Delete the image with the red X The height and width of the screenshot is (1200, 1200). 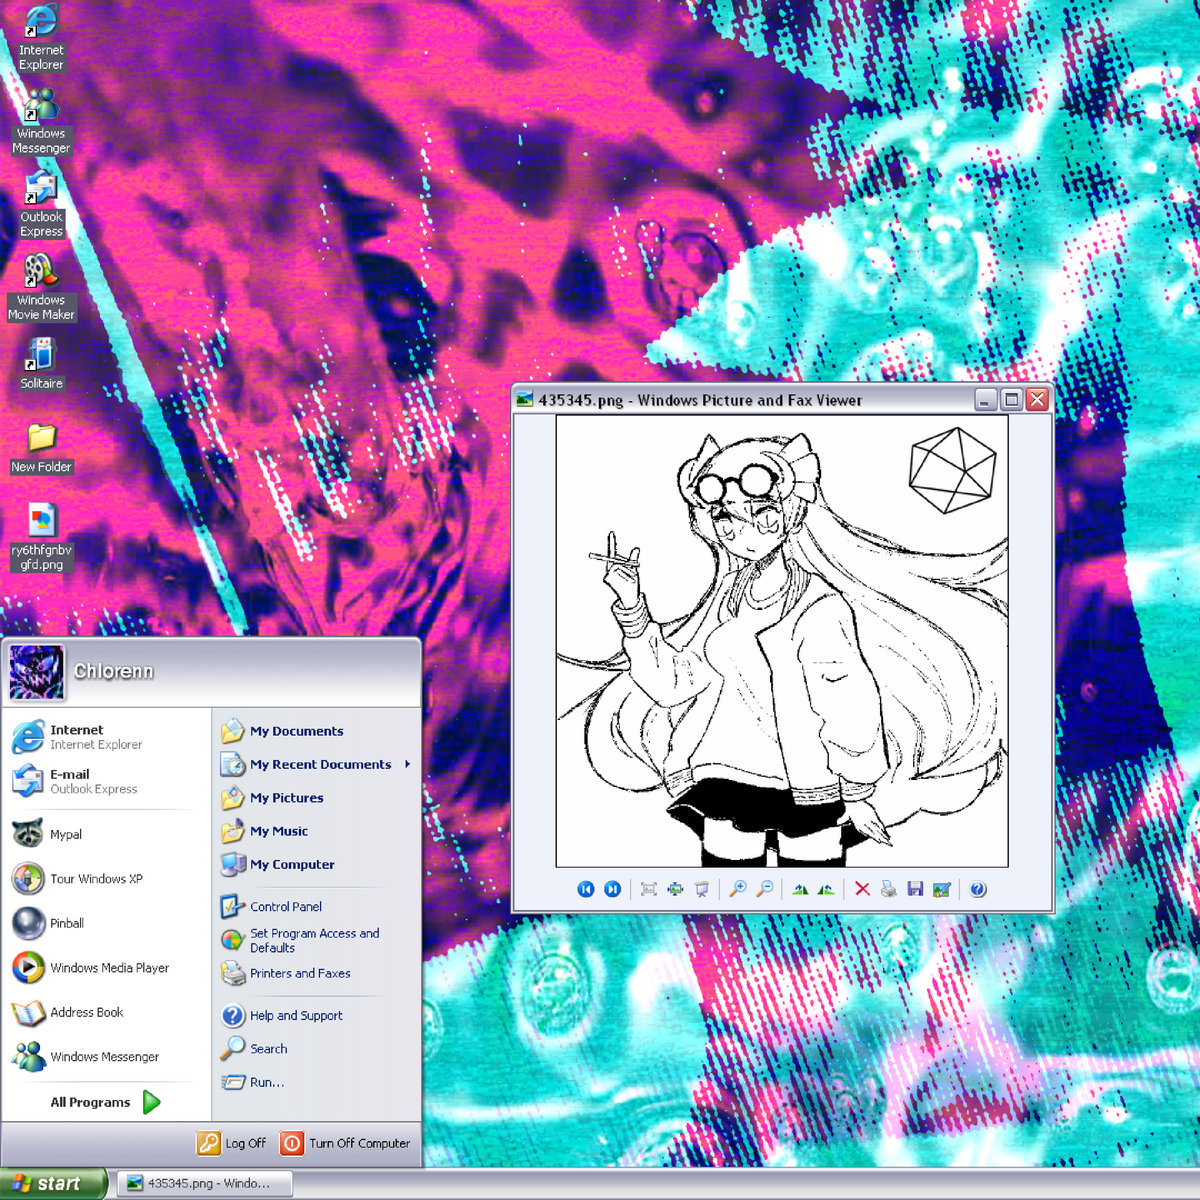tap(862, 889)
